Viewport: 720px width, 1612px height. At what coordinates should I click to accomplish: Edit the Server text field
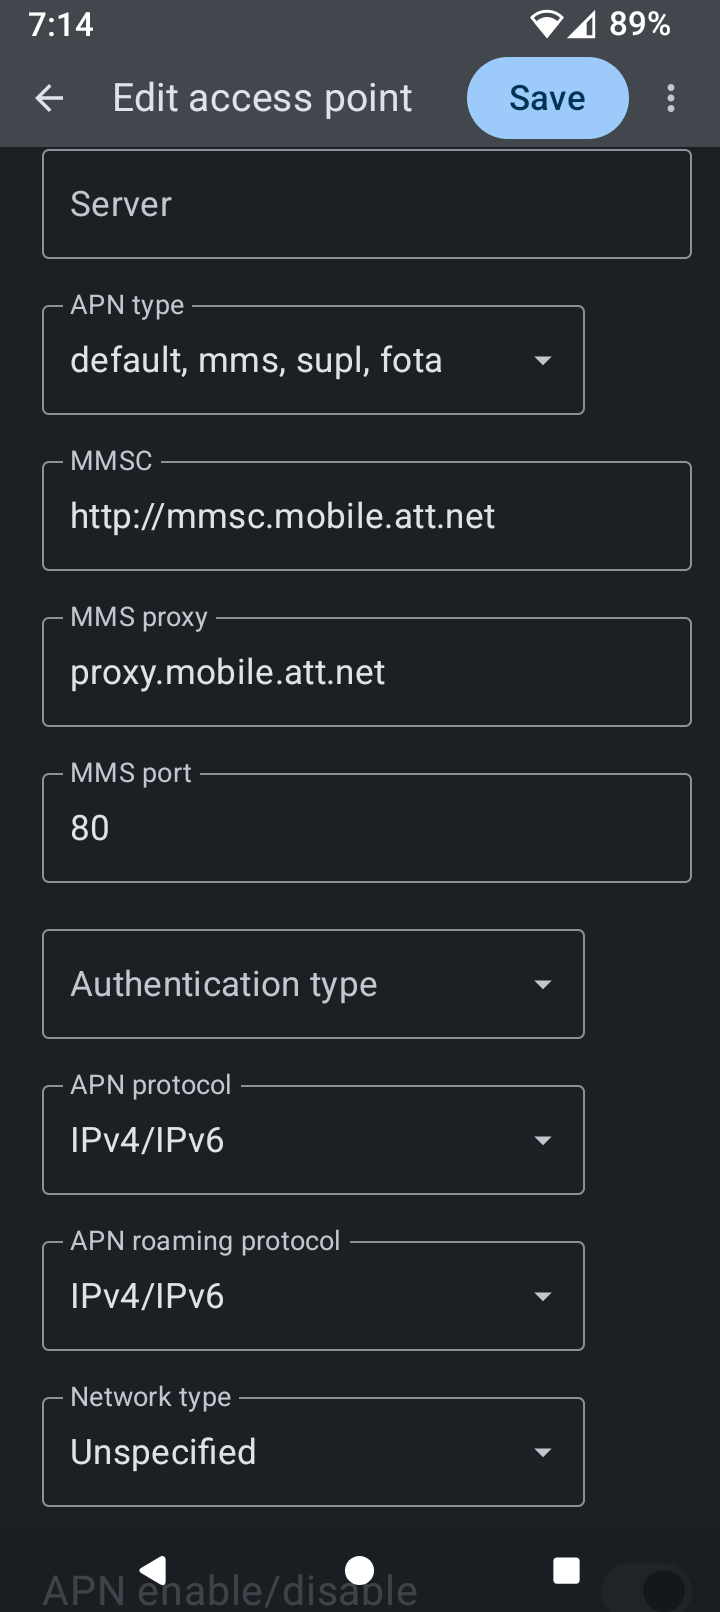pos(367,204)
